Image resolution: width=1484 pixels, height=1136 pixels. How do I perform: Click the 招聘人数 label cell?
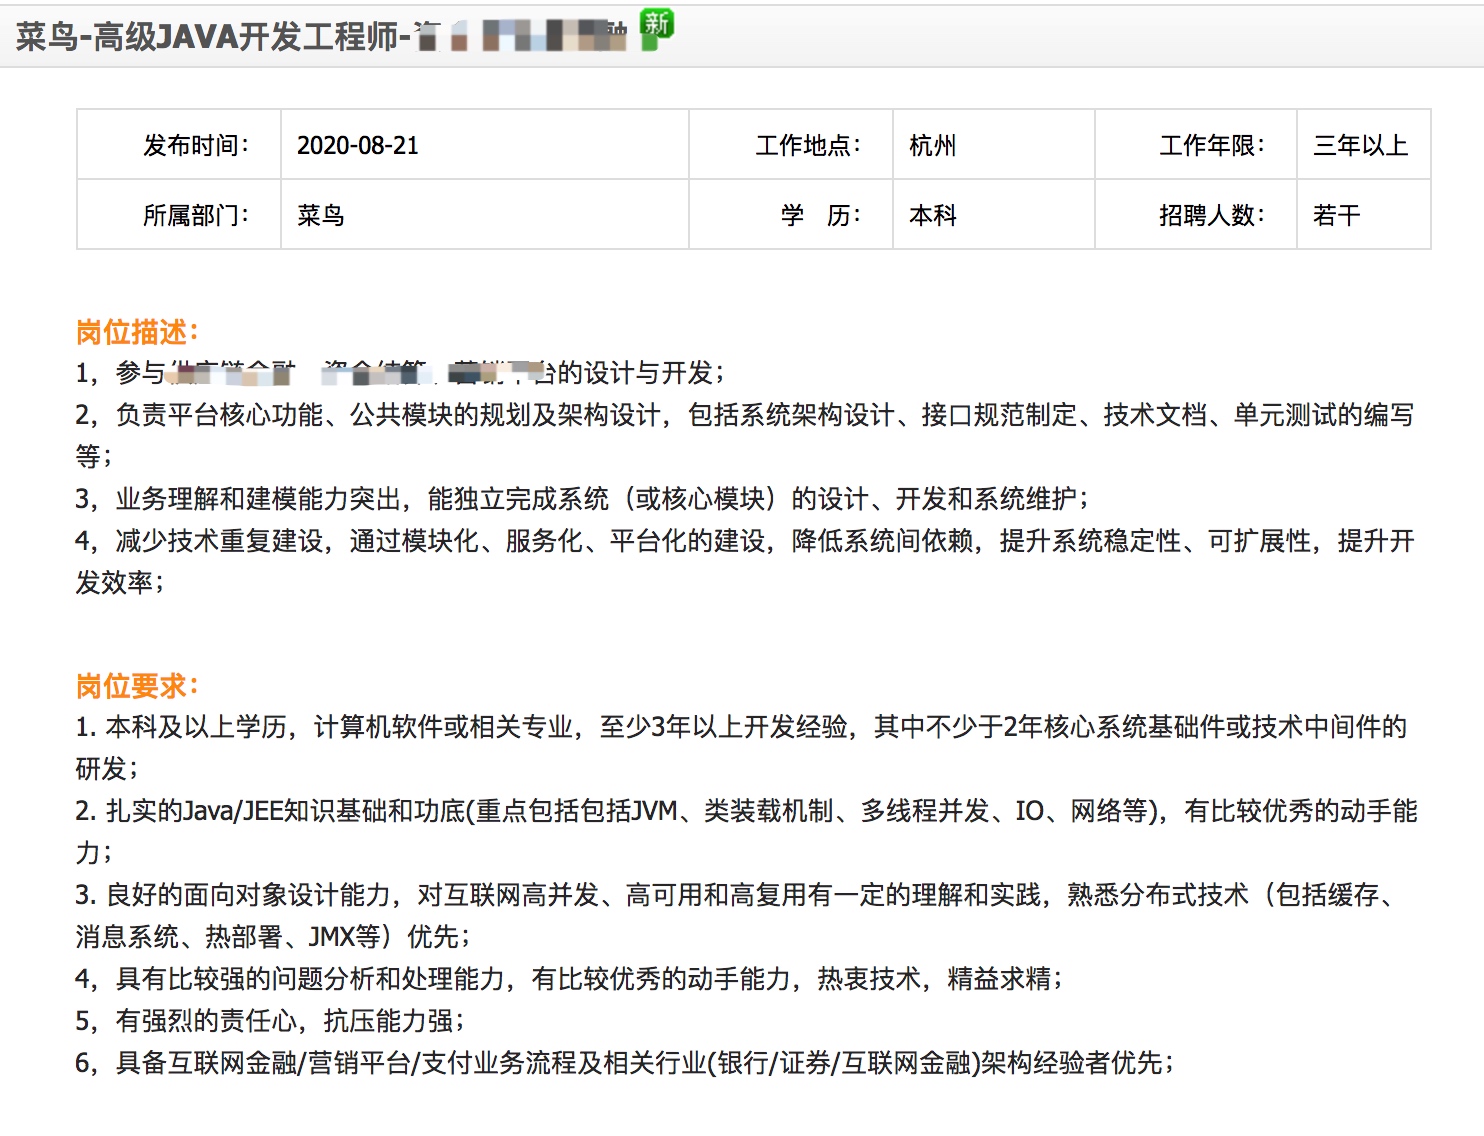pos(1211,216)
